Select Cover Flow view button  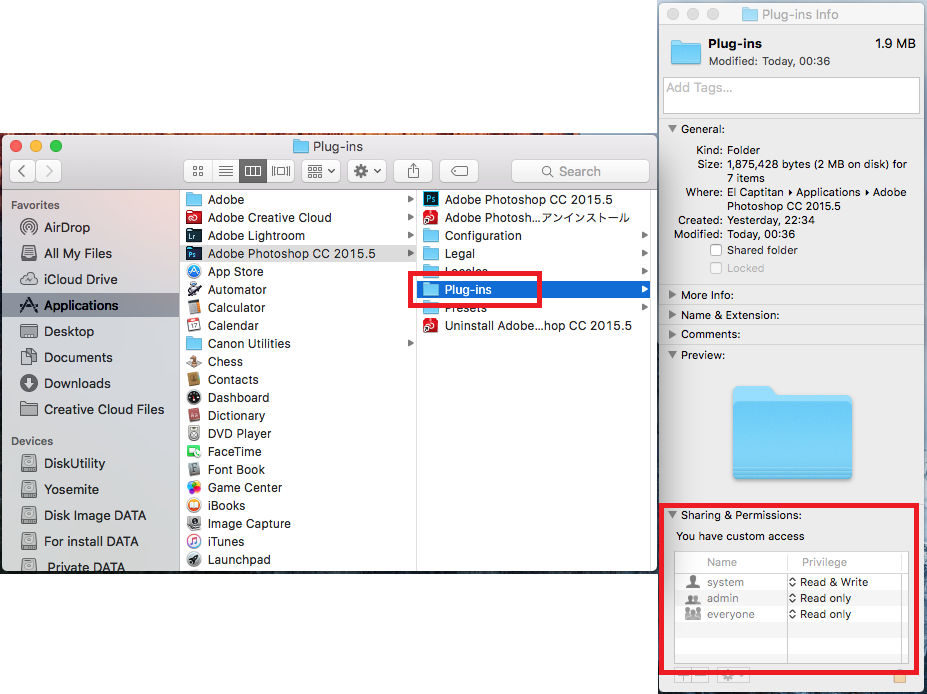pos(281,171)
